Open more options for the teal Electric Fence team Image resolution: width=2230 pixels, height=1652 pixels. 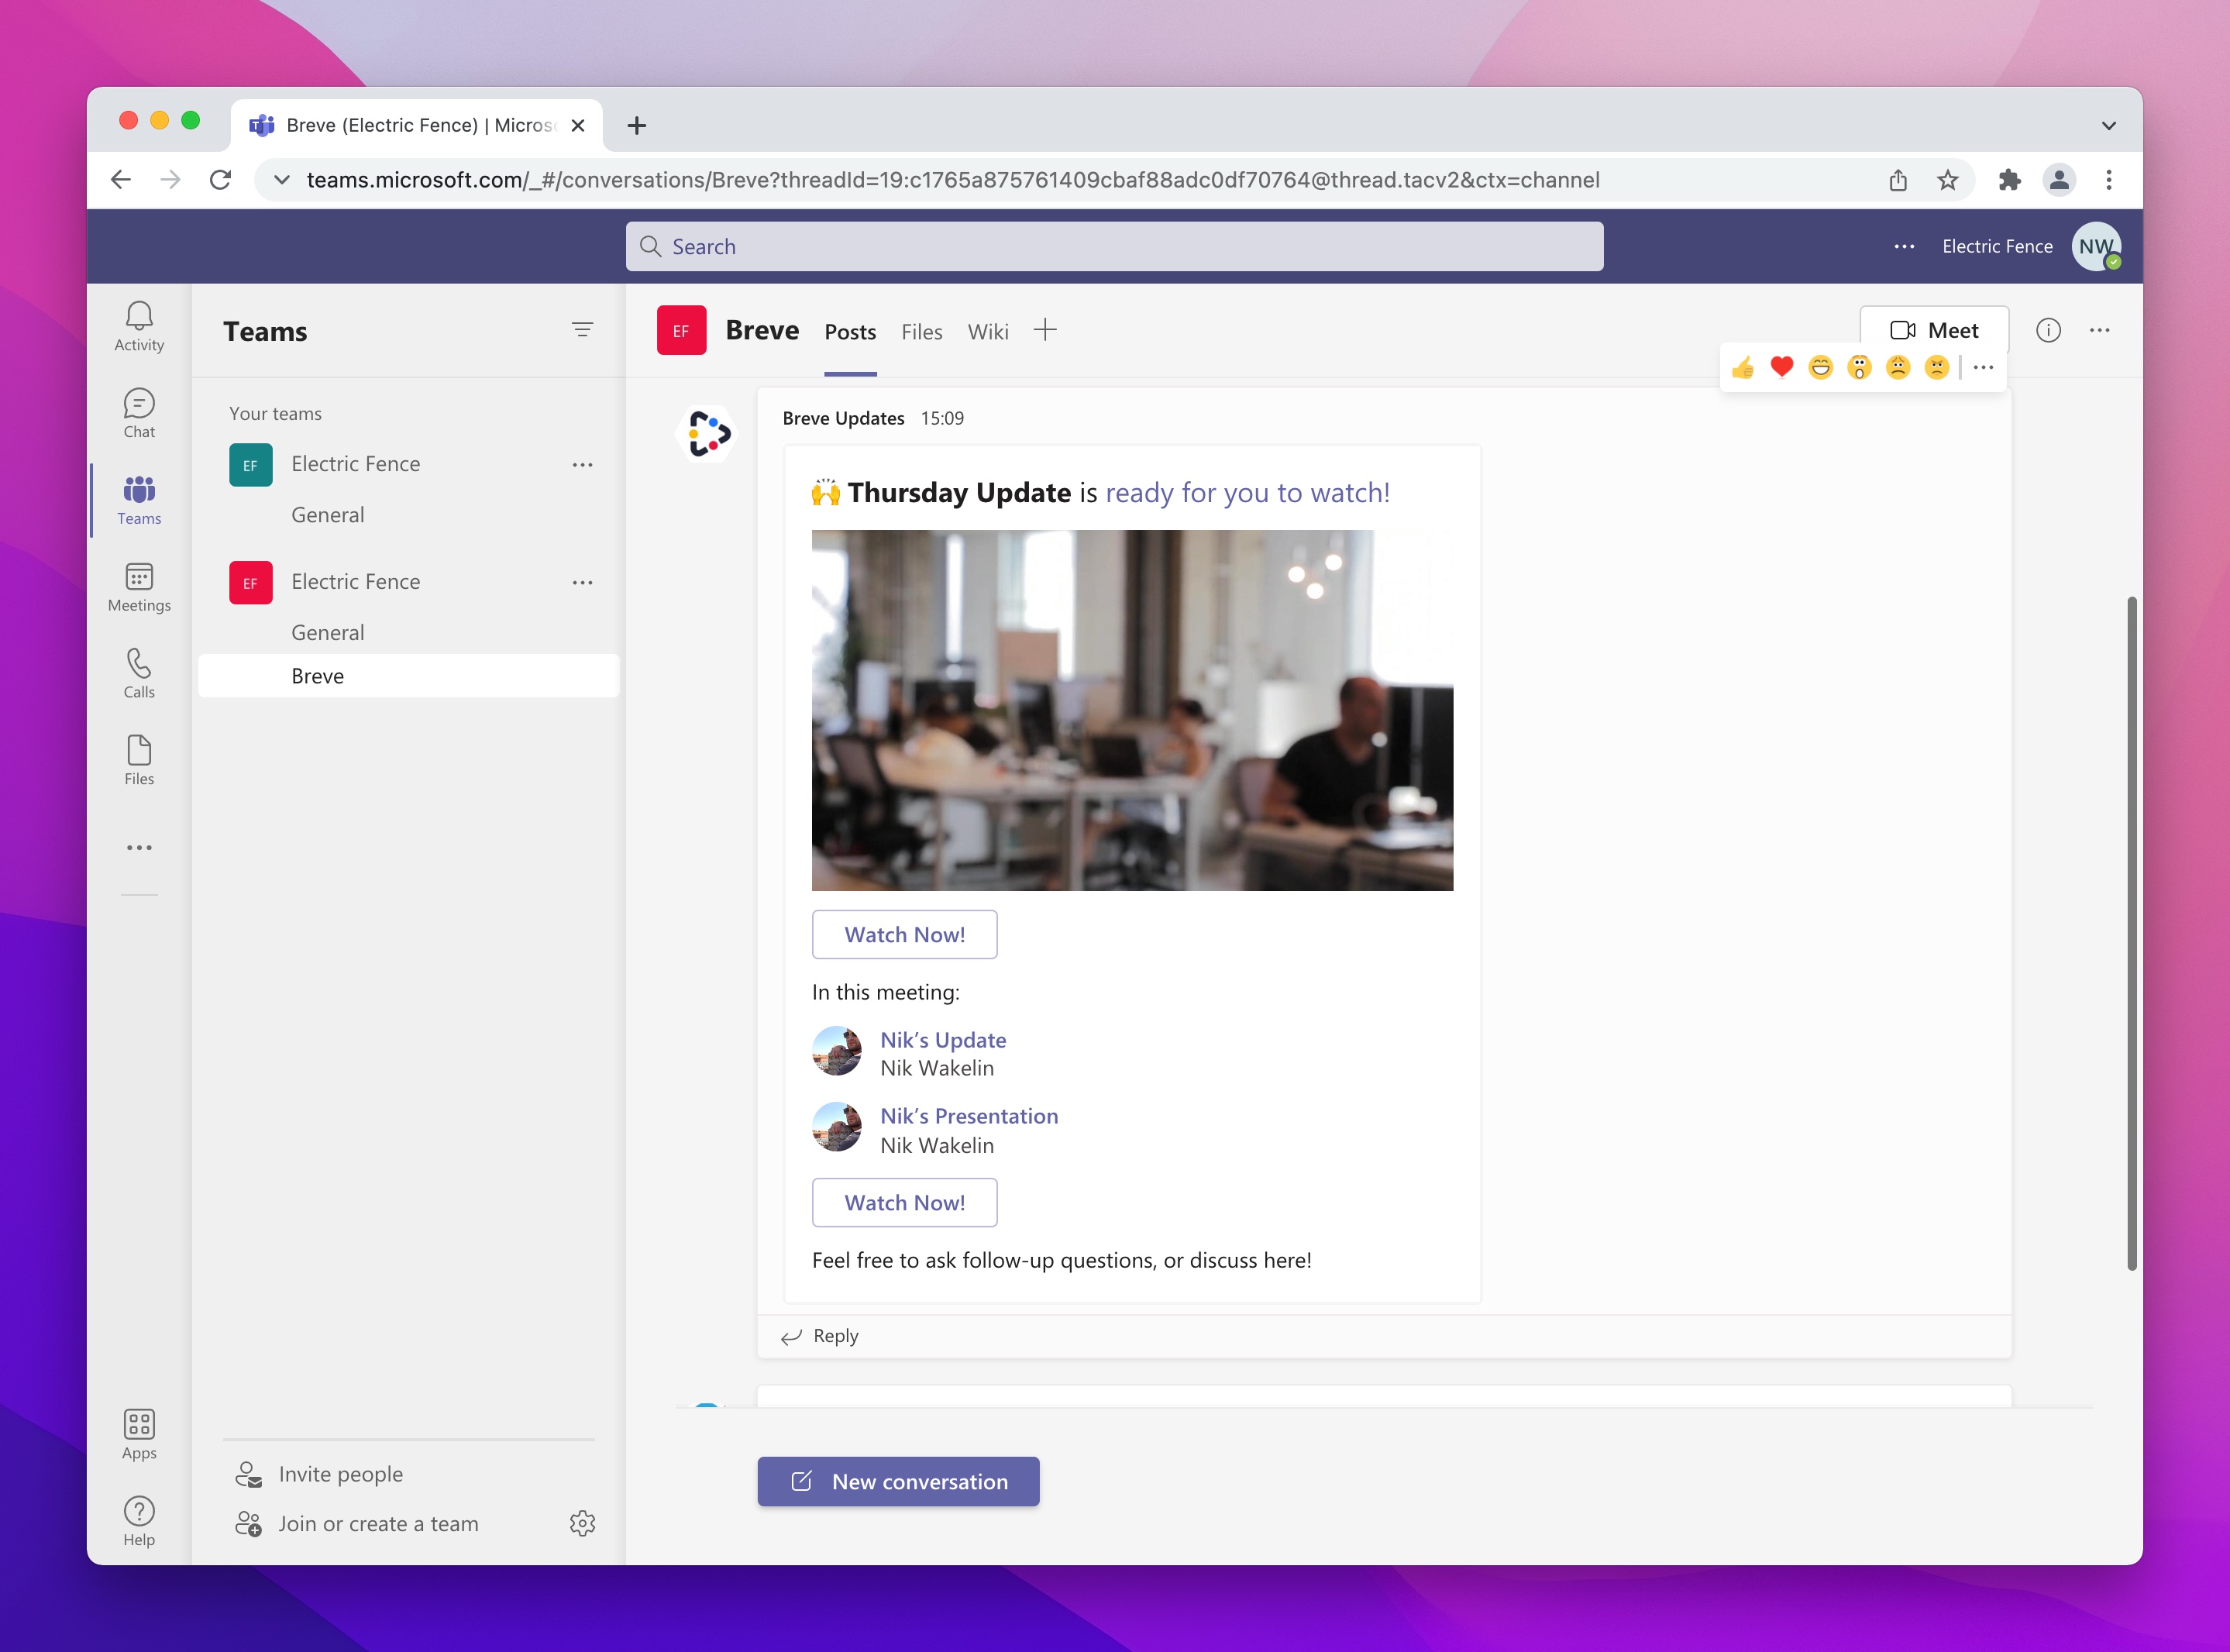point(582,465)
